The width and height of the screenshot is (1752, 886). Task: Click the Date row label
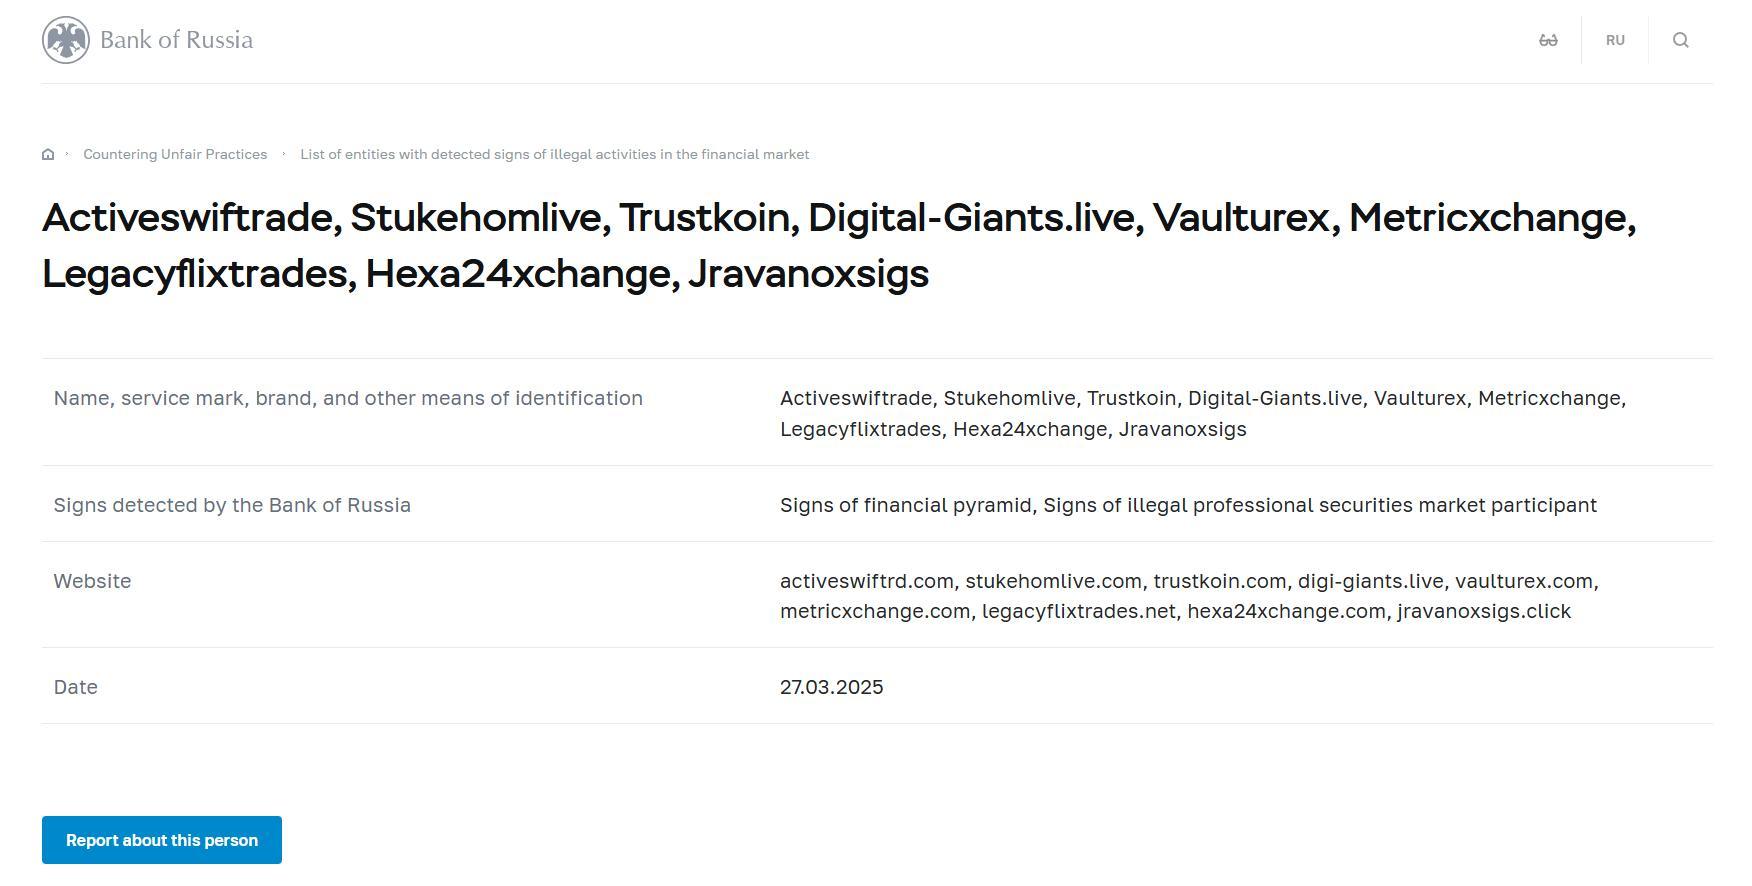[x=75, y=687]
